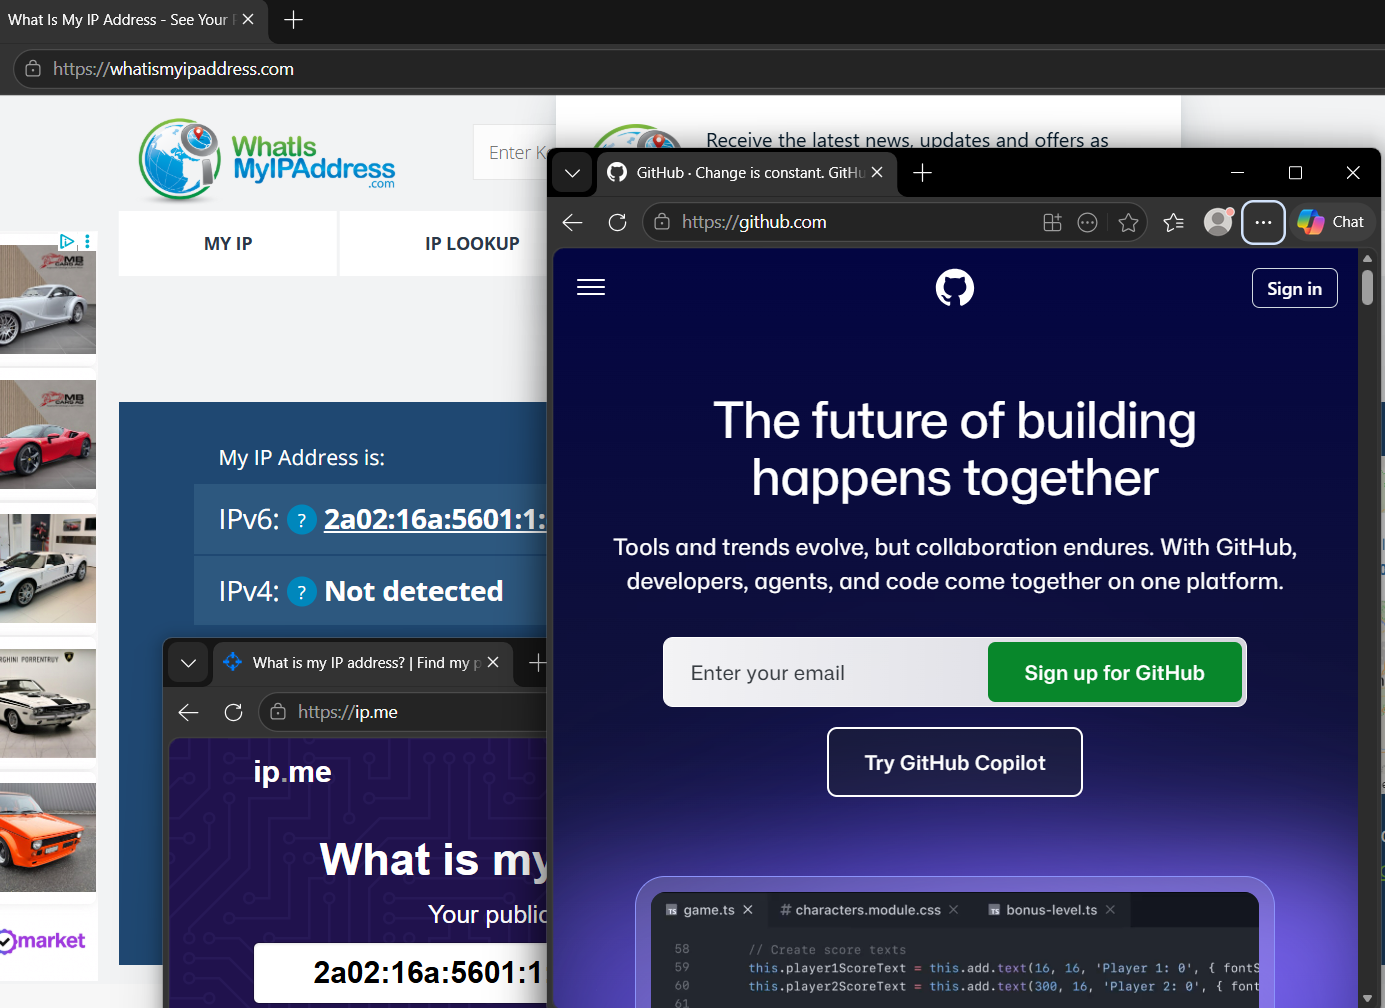The width and height of the screenshot is (1385, 1008).
Task: Expand tab list in ip.me window
Action: [188, 663]
